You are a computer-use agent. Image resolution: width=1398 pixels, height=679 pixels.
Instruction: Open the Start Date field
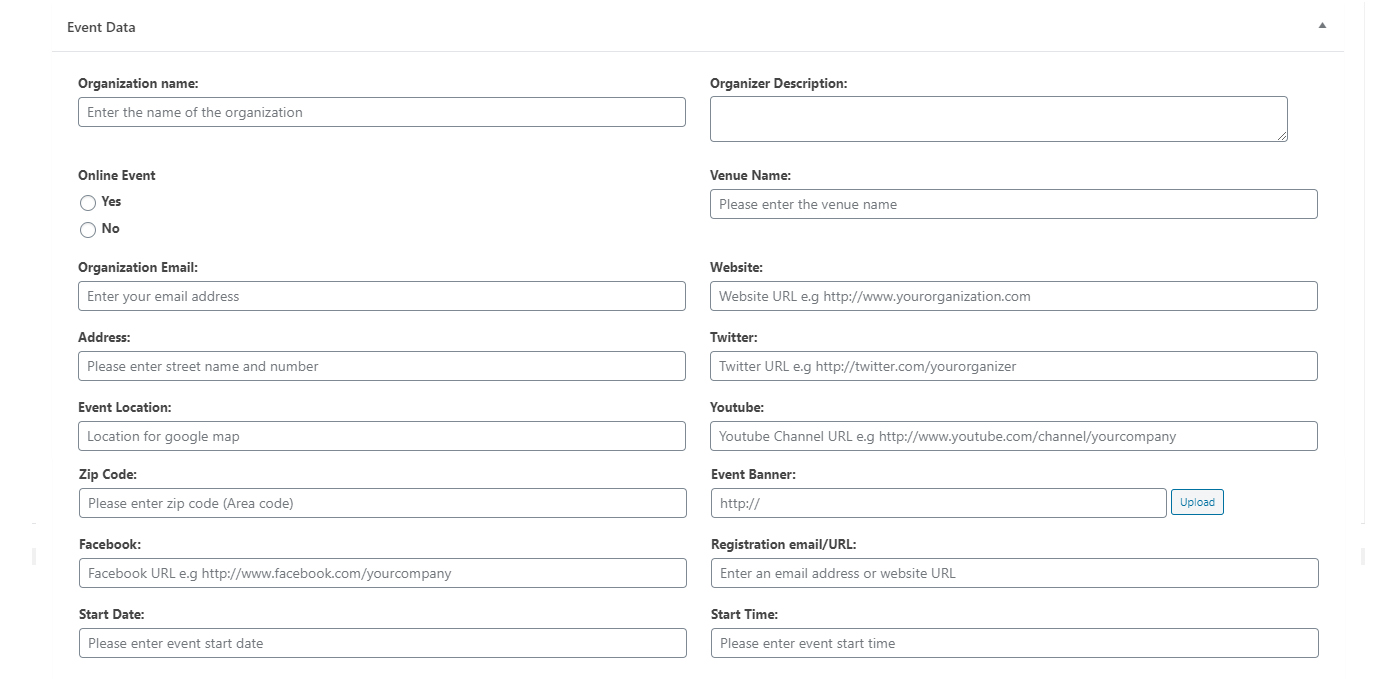382,643
